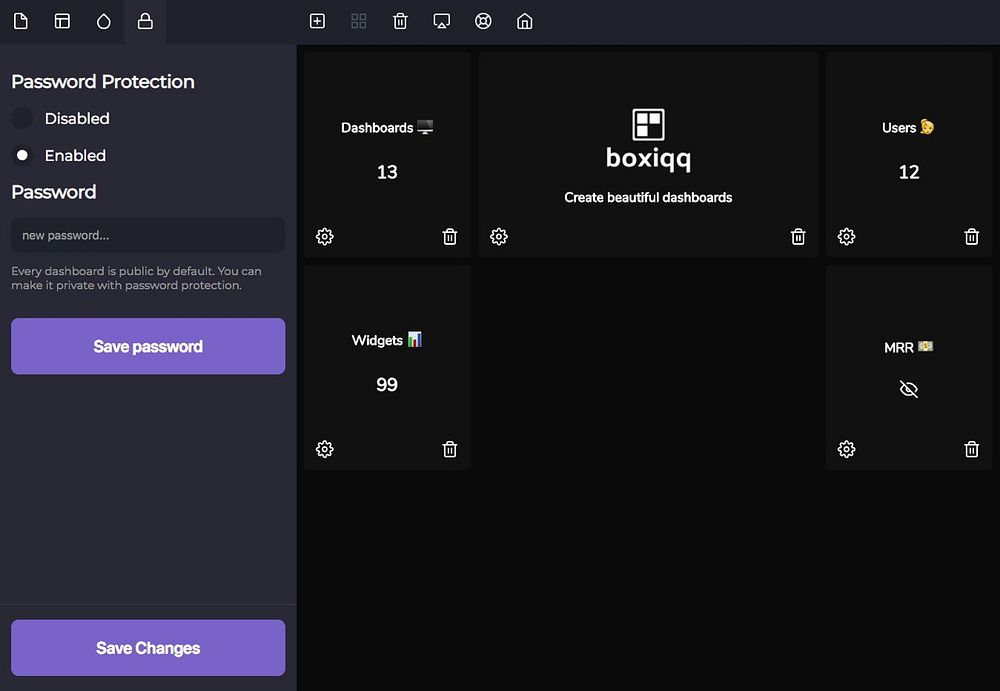Open the layout settings tab icon
The image size is (1000, 691).
click(62, 22)
